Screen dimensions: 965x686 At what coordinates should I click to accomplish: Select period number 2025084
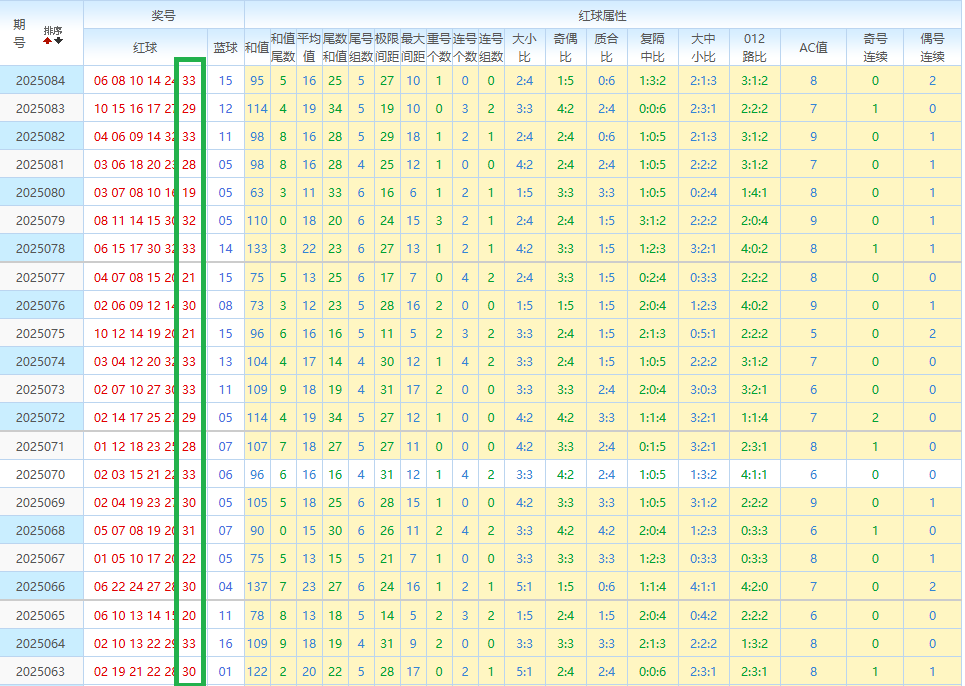point(41,81)
